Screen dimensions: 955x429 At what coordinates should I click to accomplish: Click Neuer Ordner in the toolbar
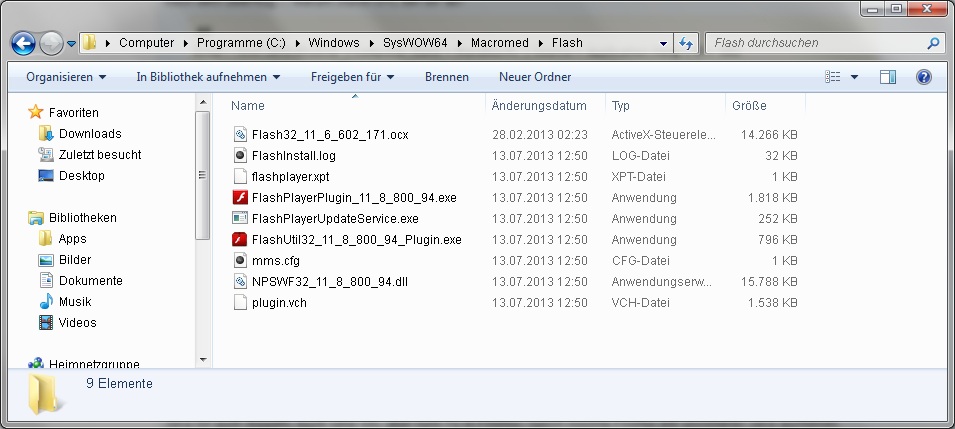[535, 77]
